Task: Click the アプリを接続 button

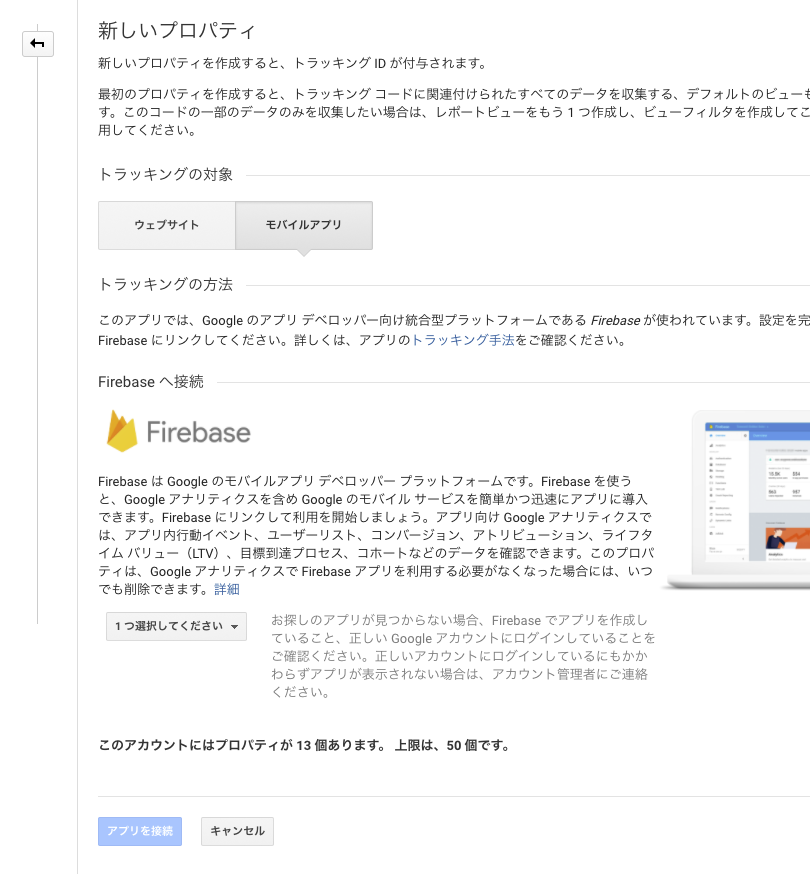Action: [140, 831]
